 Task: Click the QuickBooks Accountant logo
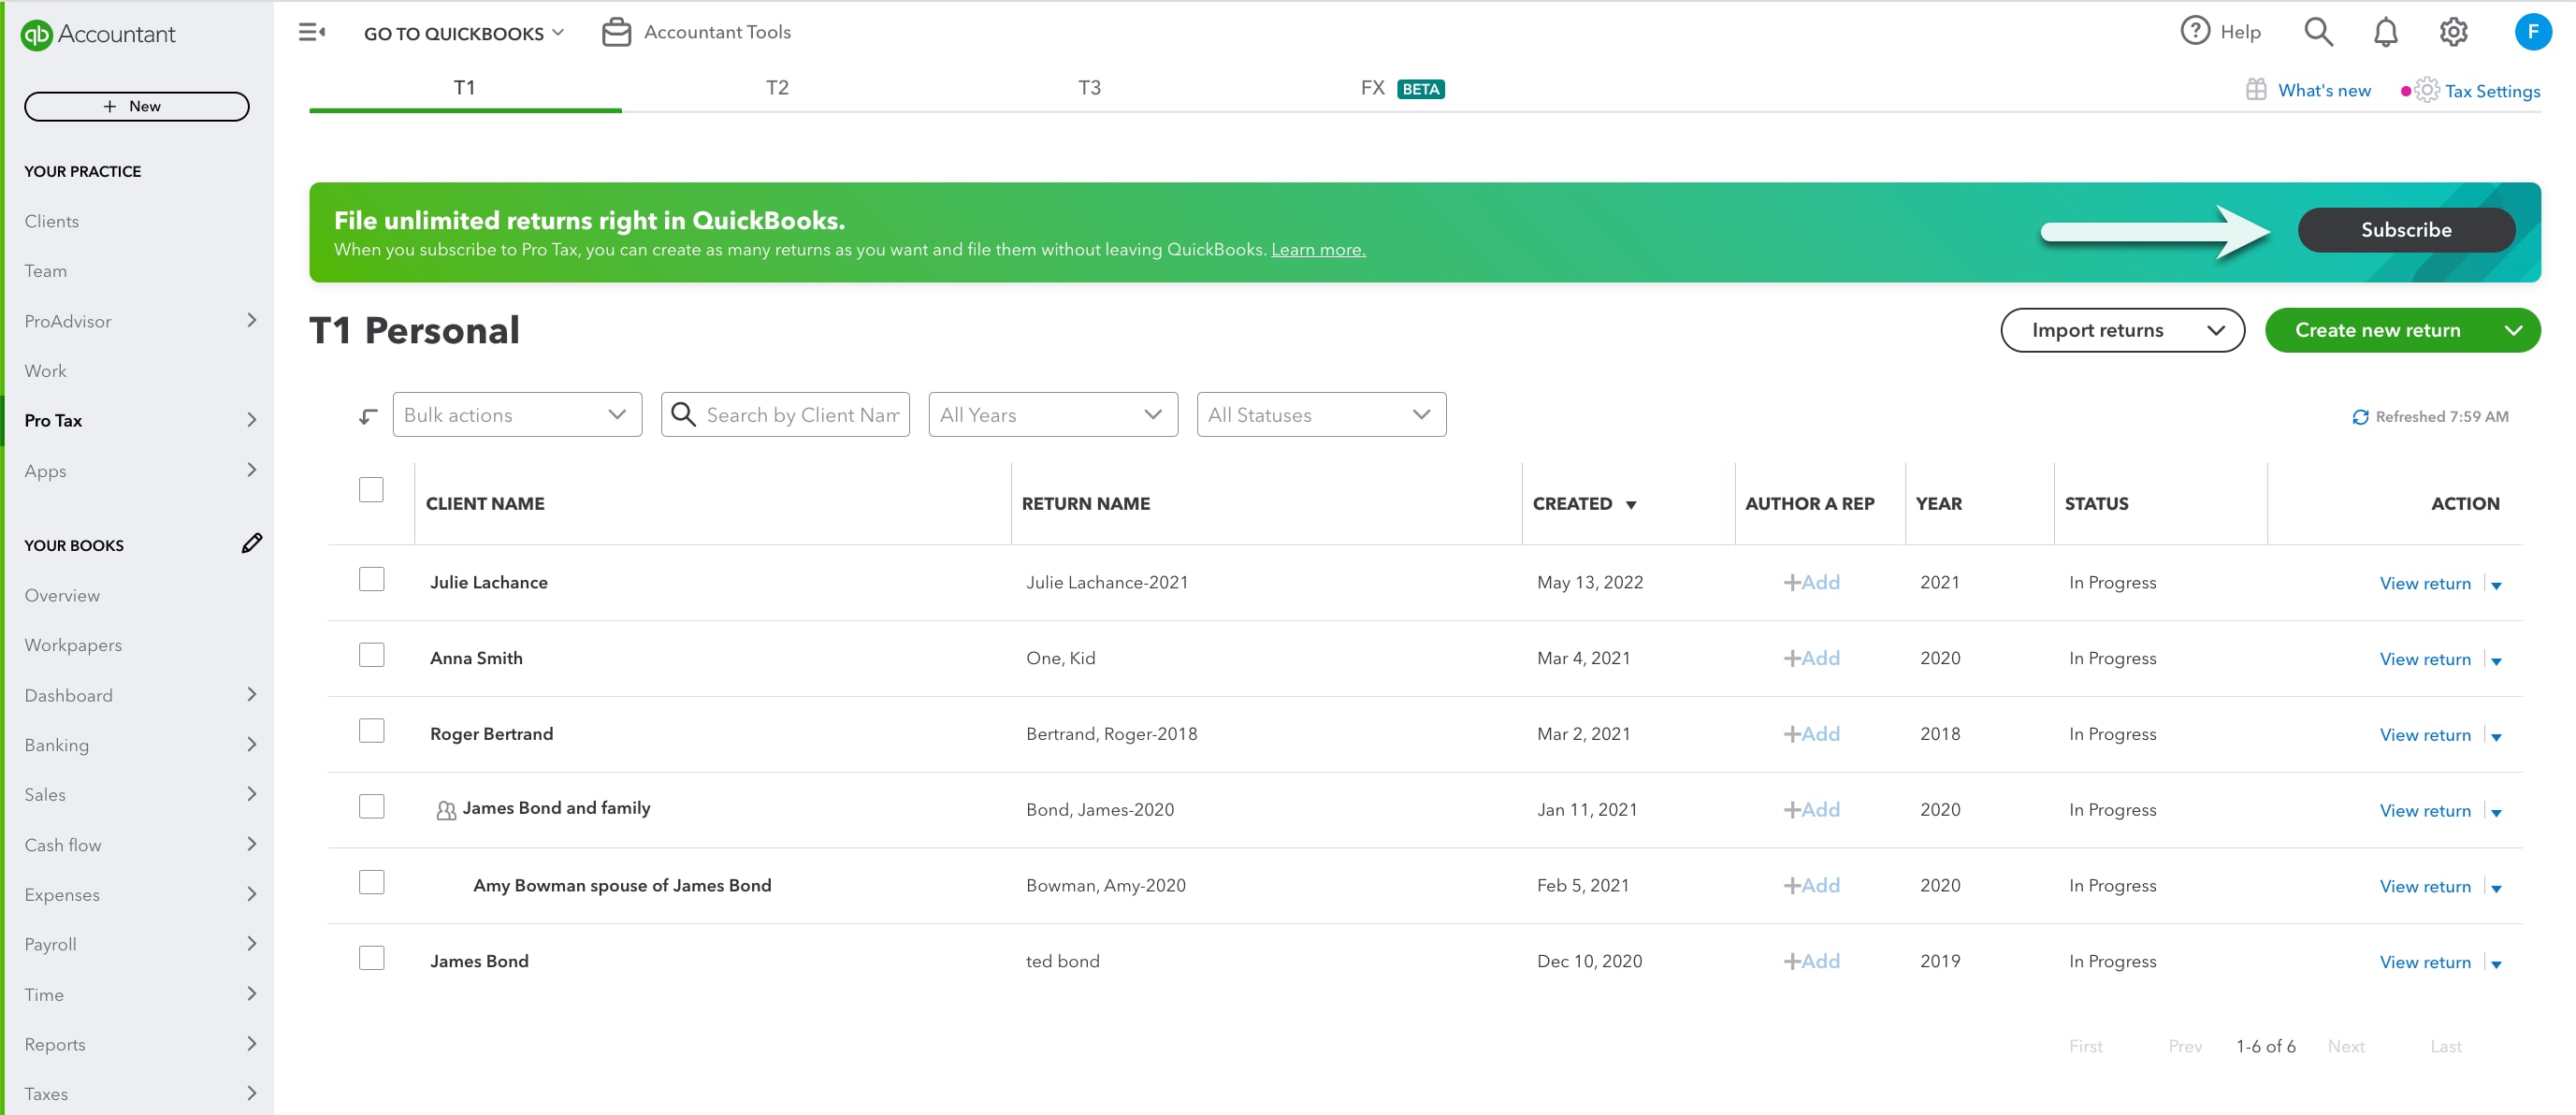(98, 34)
